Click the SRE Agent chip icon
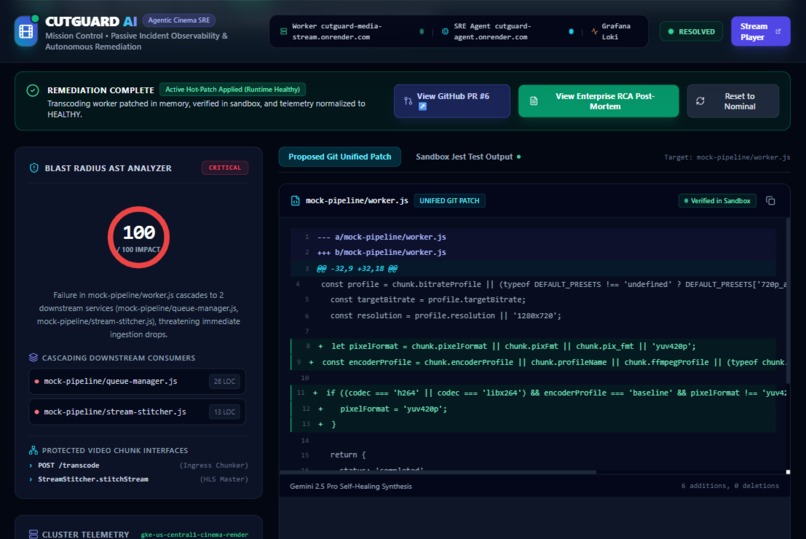This screenshot has height=539, width=806. 445,31
